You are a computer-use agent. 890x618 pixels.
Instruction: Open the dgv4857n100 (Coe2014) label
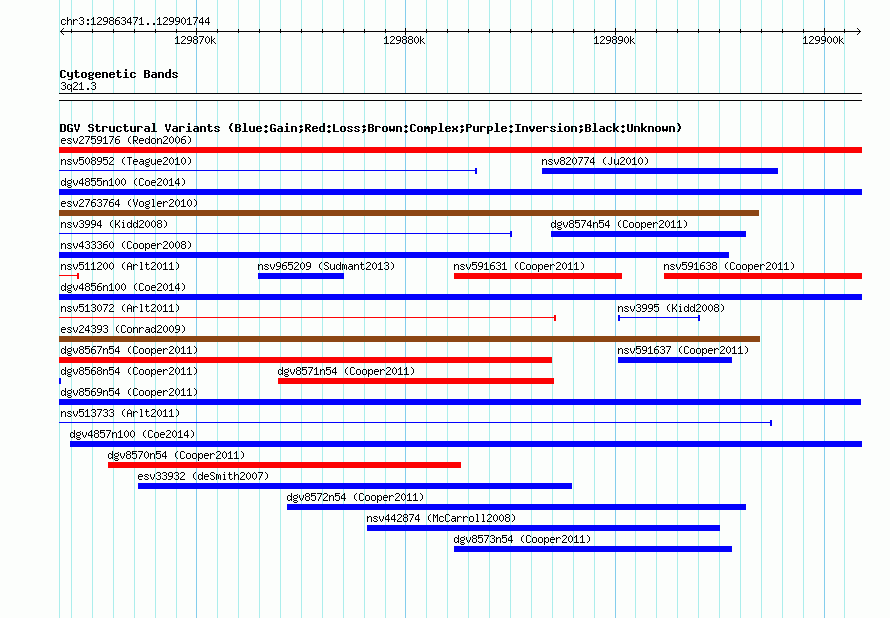coord(132,434)
